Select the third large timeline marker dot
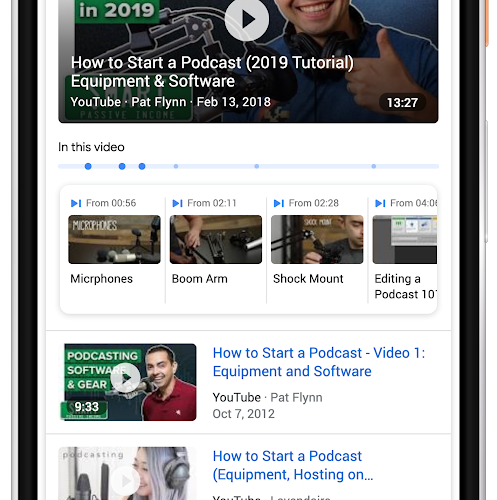Screen dimensions: 497x500 142,166
